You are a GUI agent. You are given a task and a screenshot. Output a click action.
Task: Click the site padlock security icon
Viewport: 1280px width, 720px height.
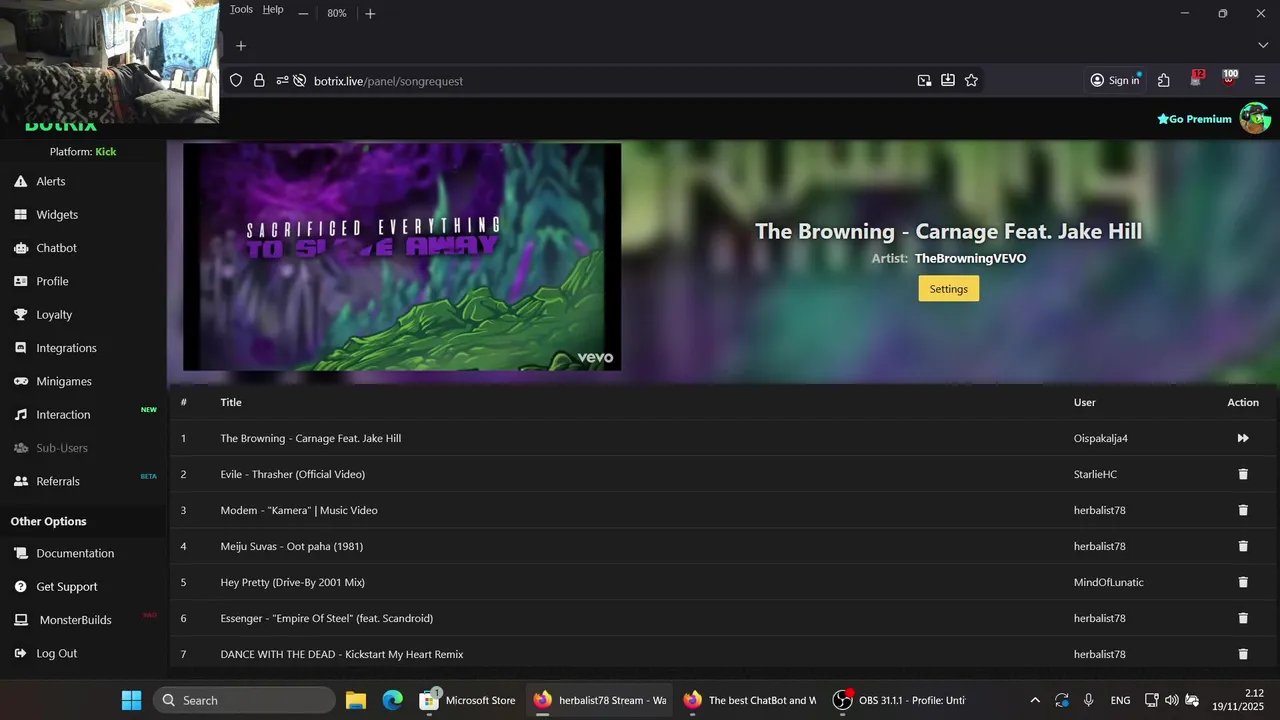(259, 80)
